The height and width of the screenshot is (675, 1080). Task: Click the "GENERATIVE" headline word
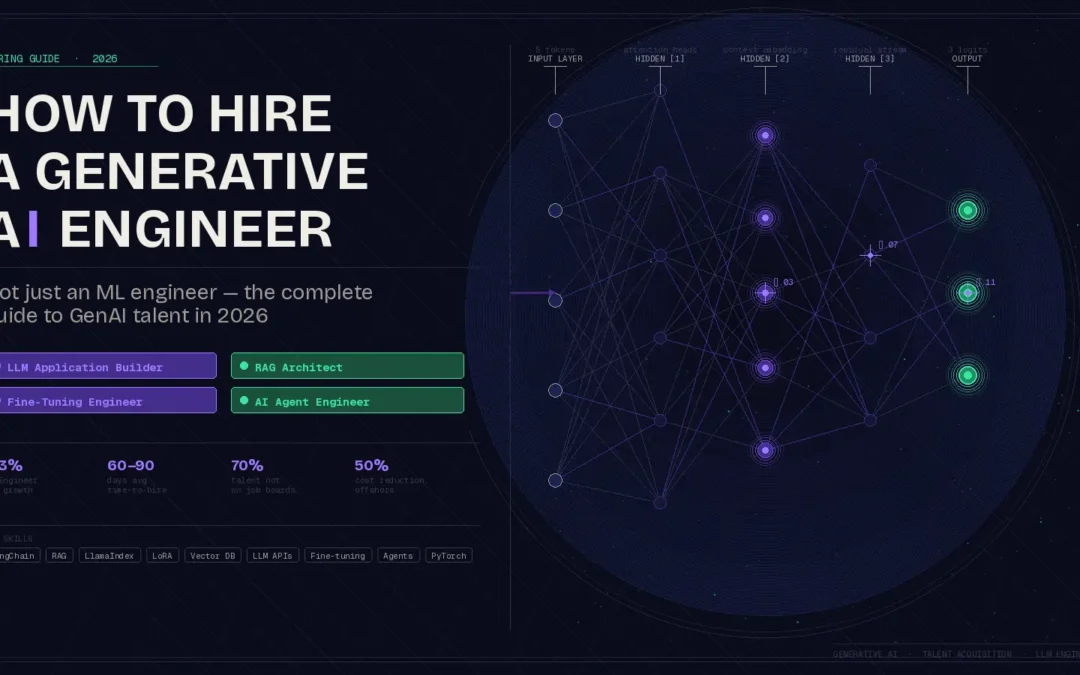click(202, 172)
